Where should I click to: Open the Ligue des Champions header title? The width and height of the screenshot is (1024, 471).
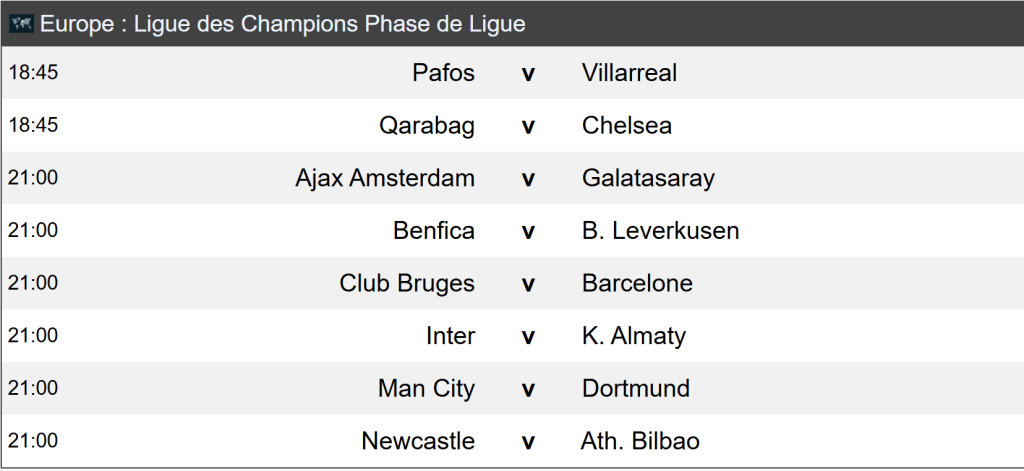click(283, 24)
